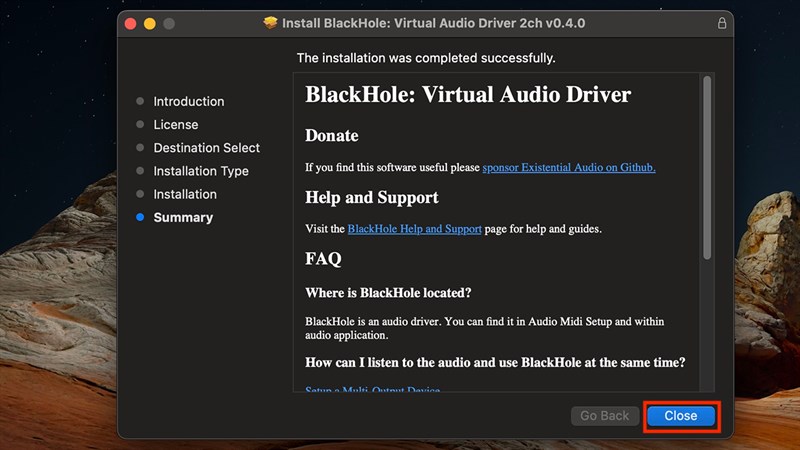Click the Go Back button
800x450 pixels.
tap(605, 416)
